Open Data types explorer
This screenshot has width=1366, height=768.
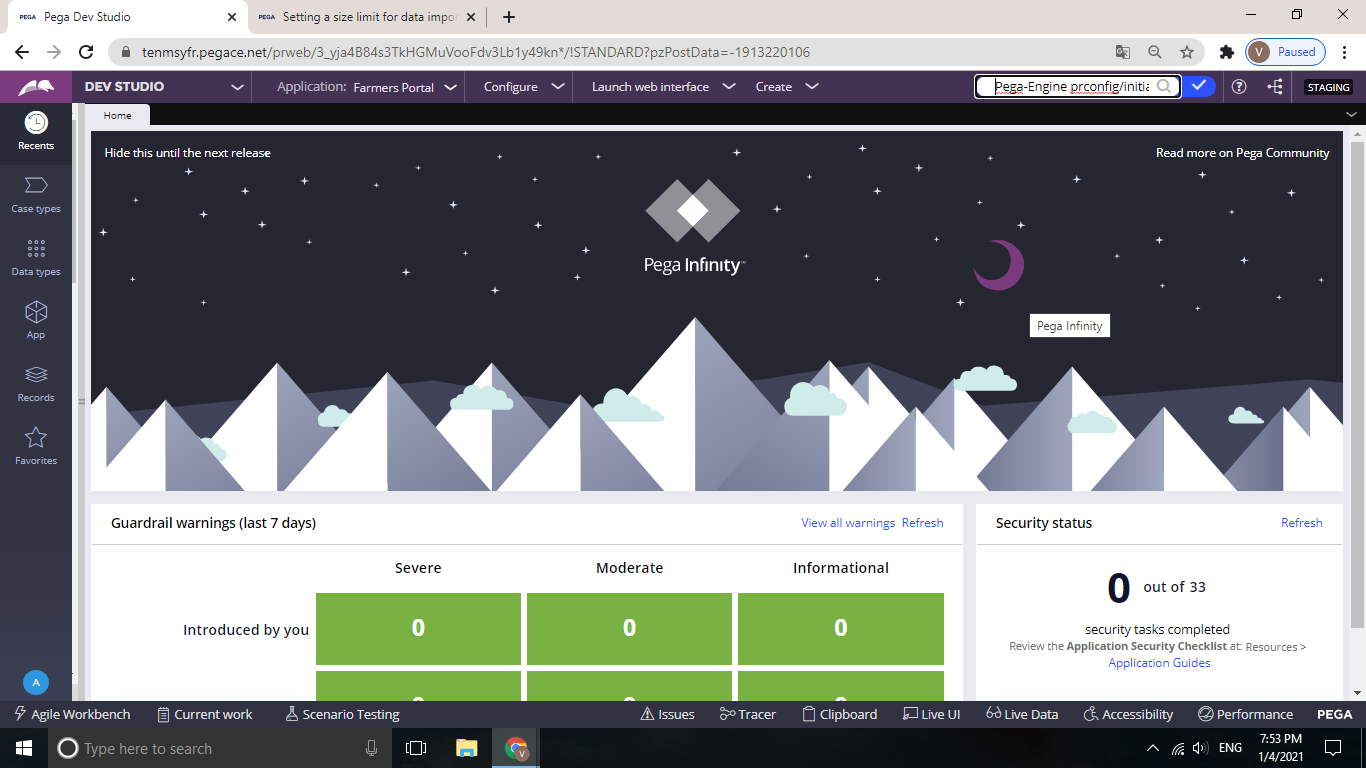coord(36,257)
